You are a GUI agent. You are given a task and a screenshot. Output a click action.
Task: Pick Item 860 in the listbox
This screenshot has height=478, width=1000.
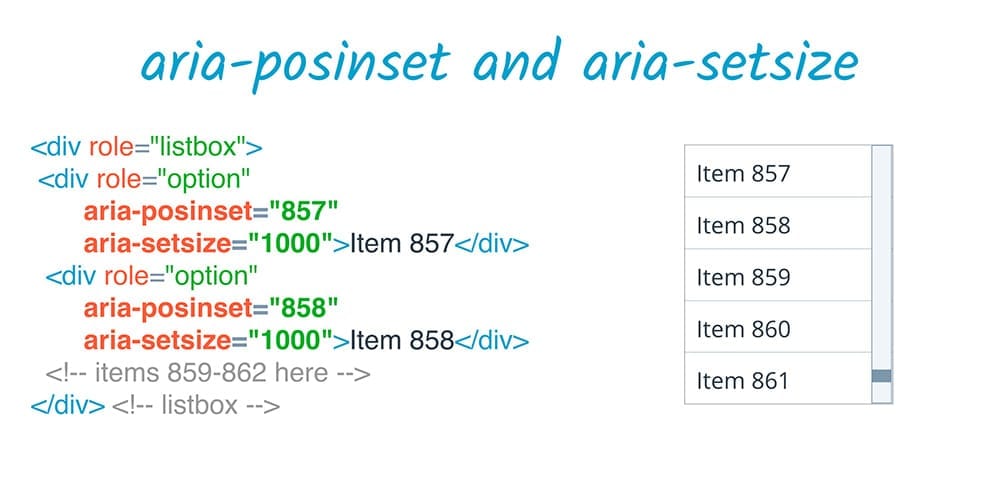(x=778, y=328)
